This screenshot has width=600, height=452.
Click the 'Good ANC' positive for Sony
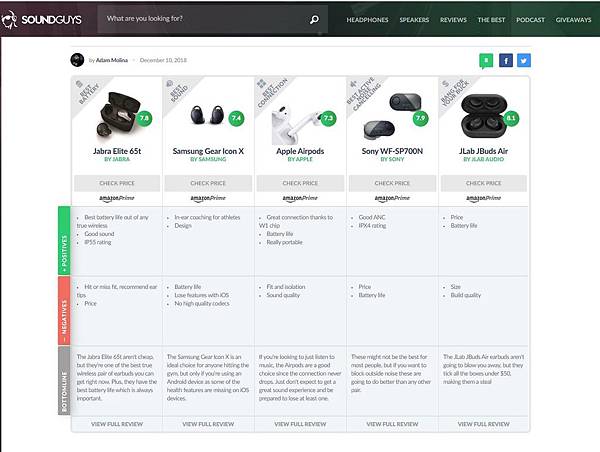pos(372,217)
